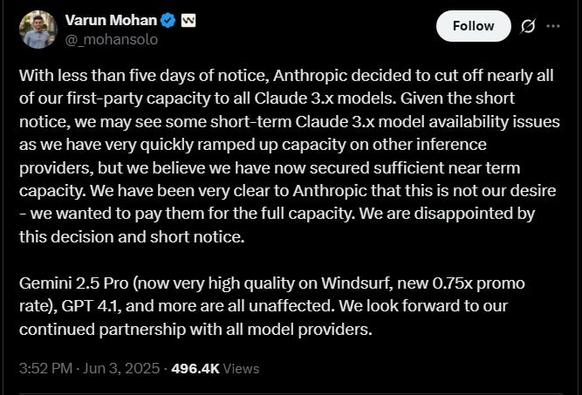Click the continued partnership closing line
This screenshot has height=395, width=582.
coord(196,329)
